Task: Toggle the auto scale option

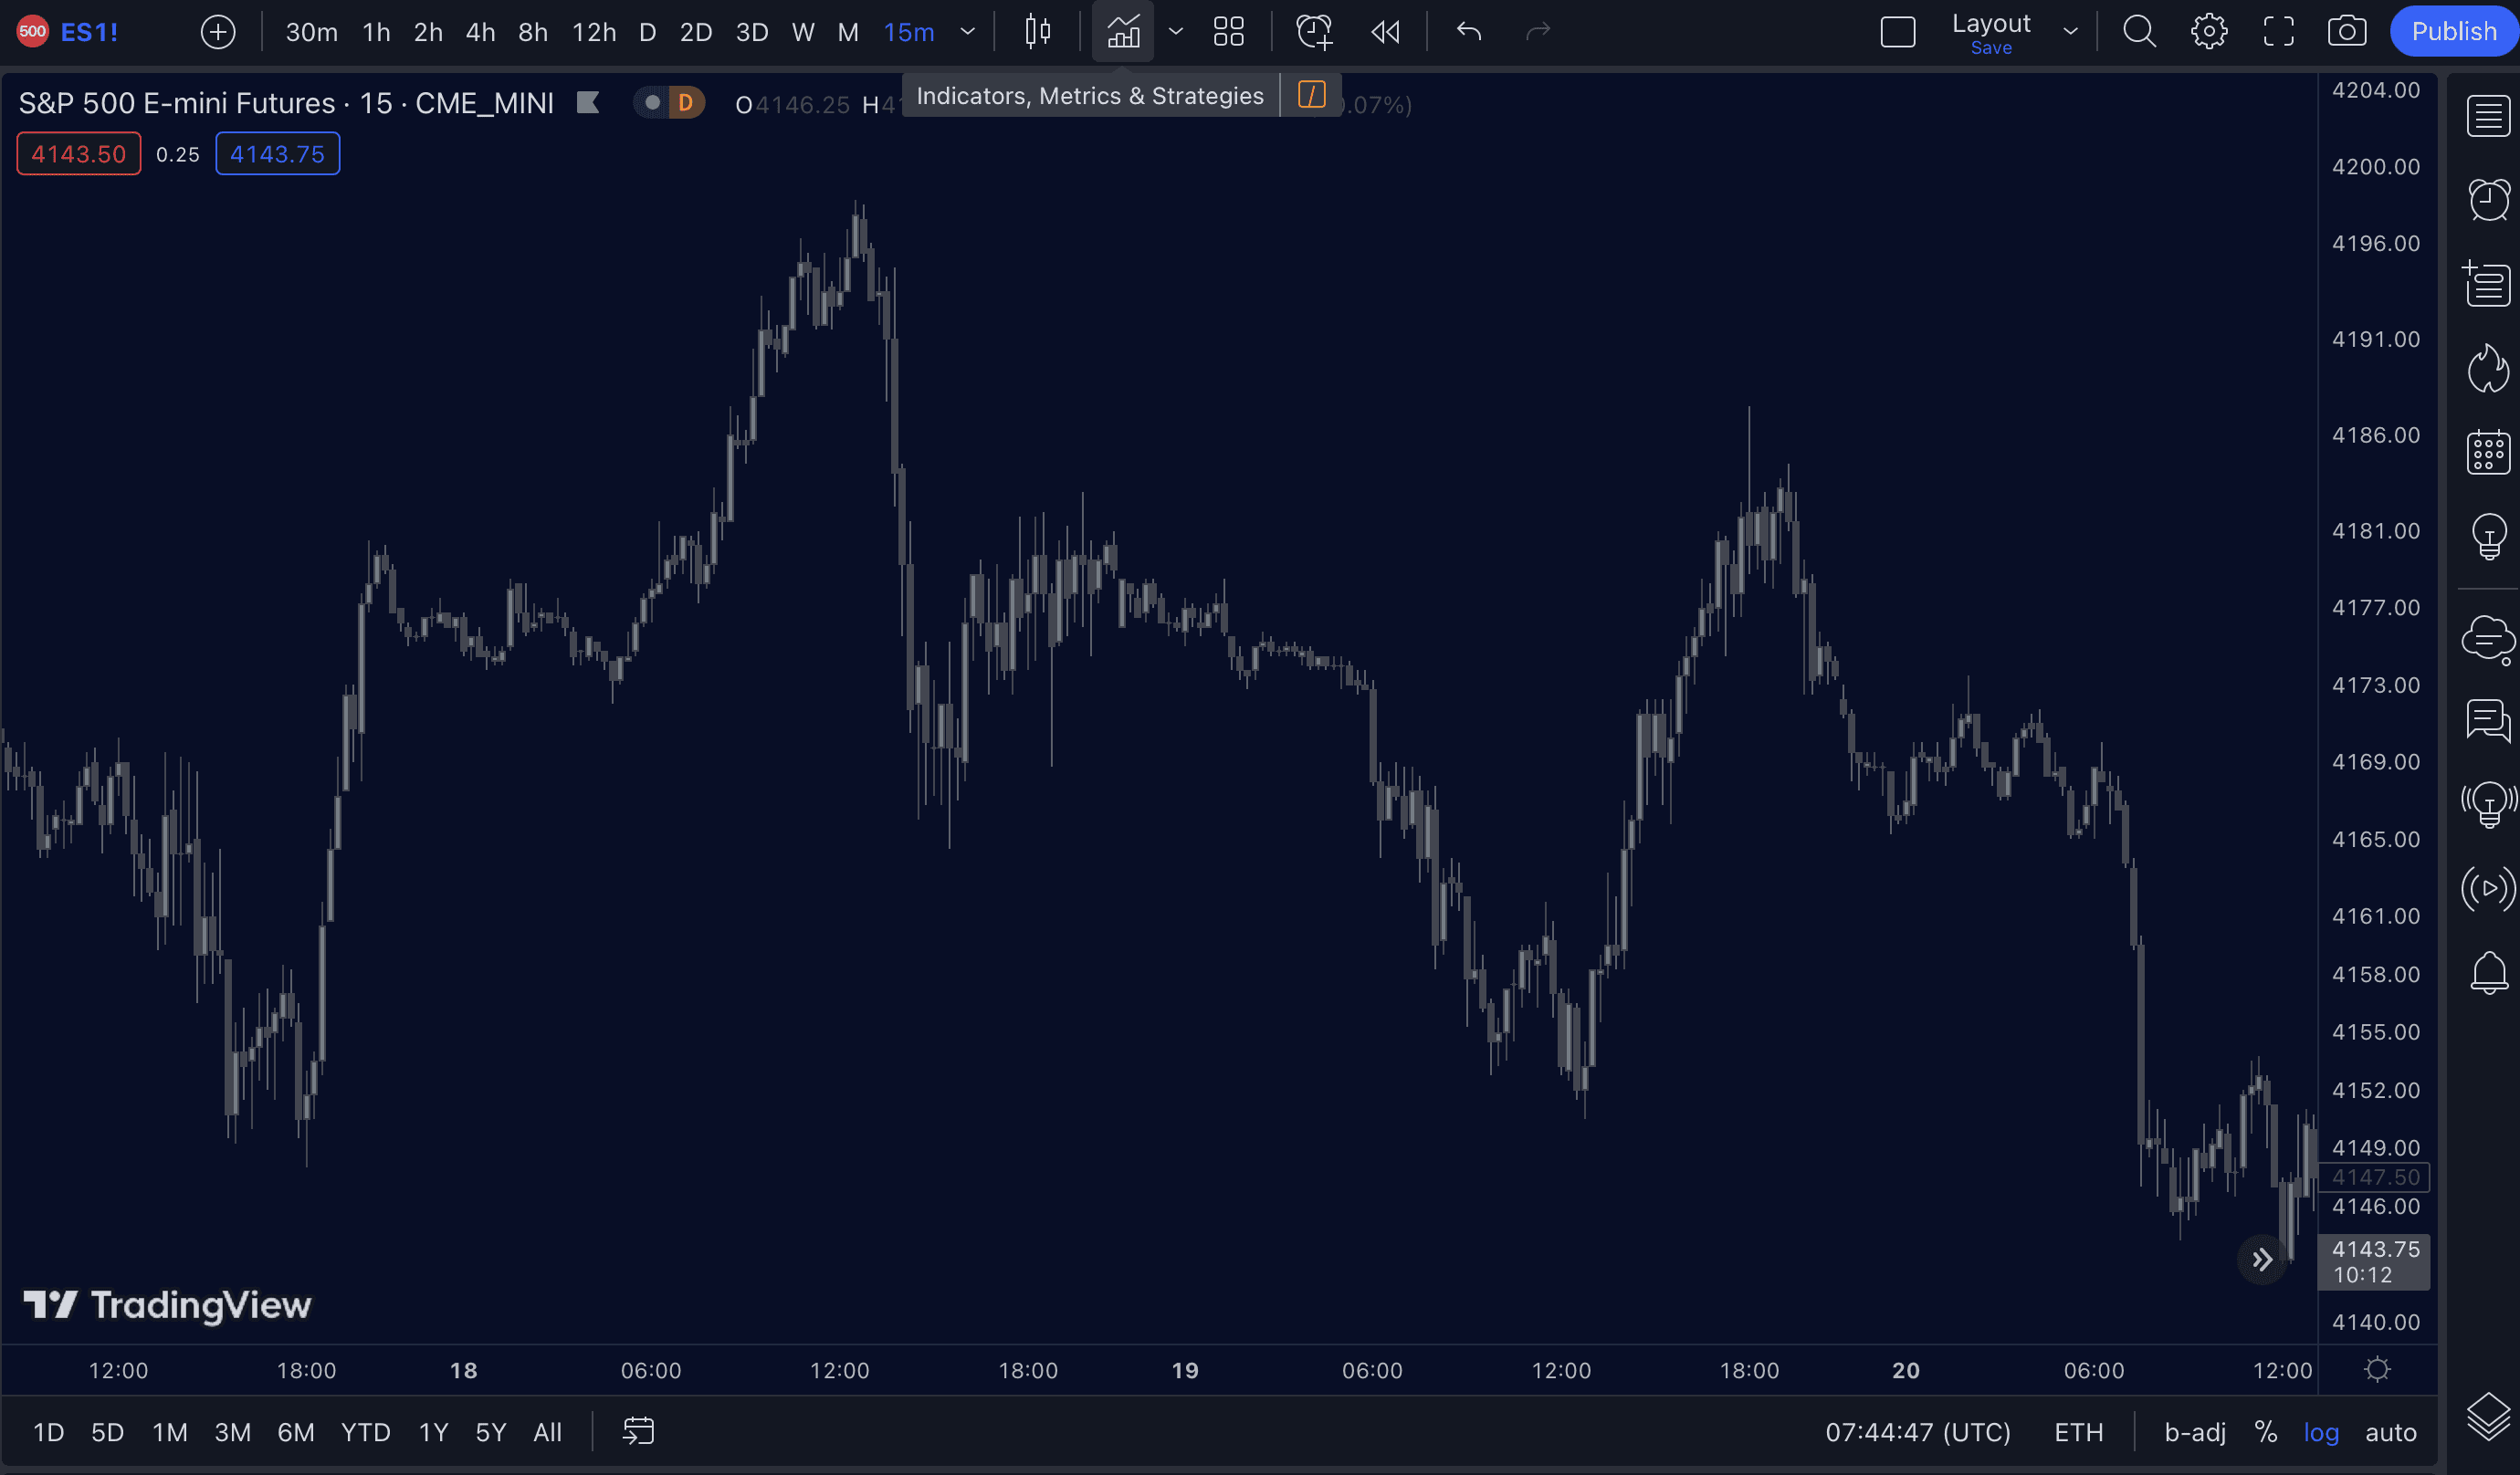Action: pos(2390,1432)
